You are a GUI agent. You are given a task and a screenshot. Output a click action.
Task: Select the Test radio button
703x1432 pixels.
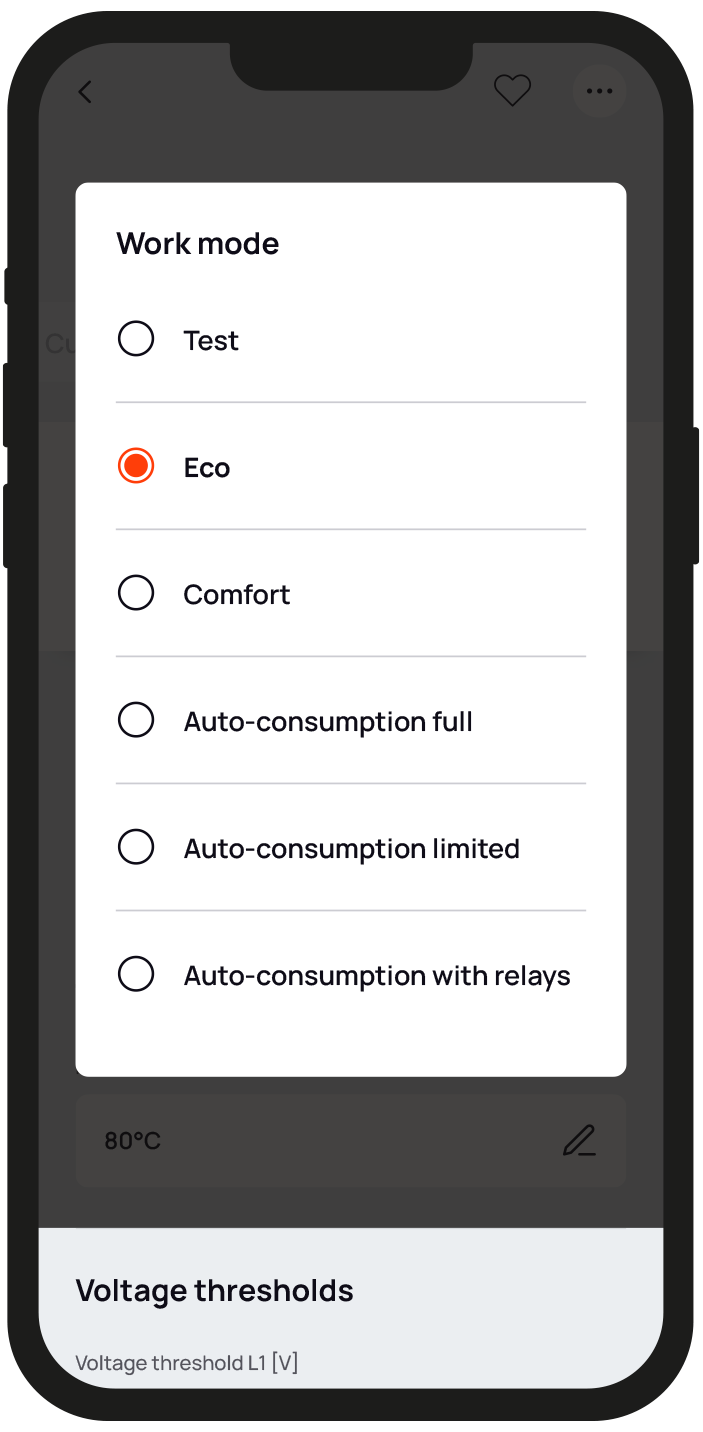[136, 339]
